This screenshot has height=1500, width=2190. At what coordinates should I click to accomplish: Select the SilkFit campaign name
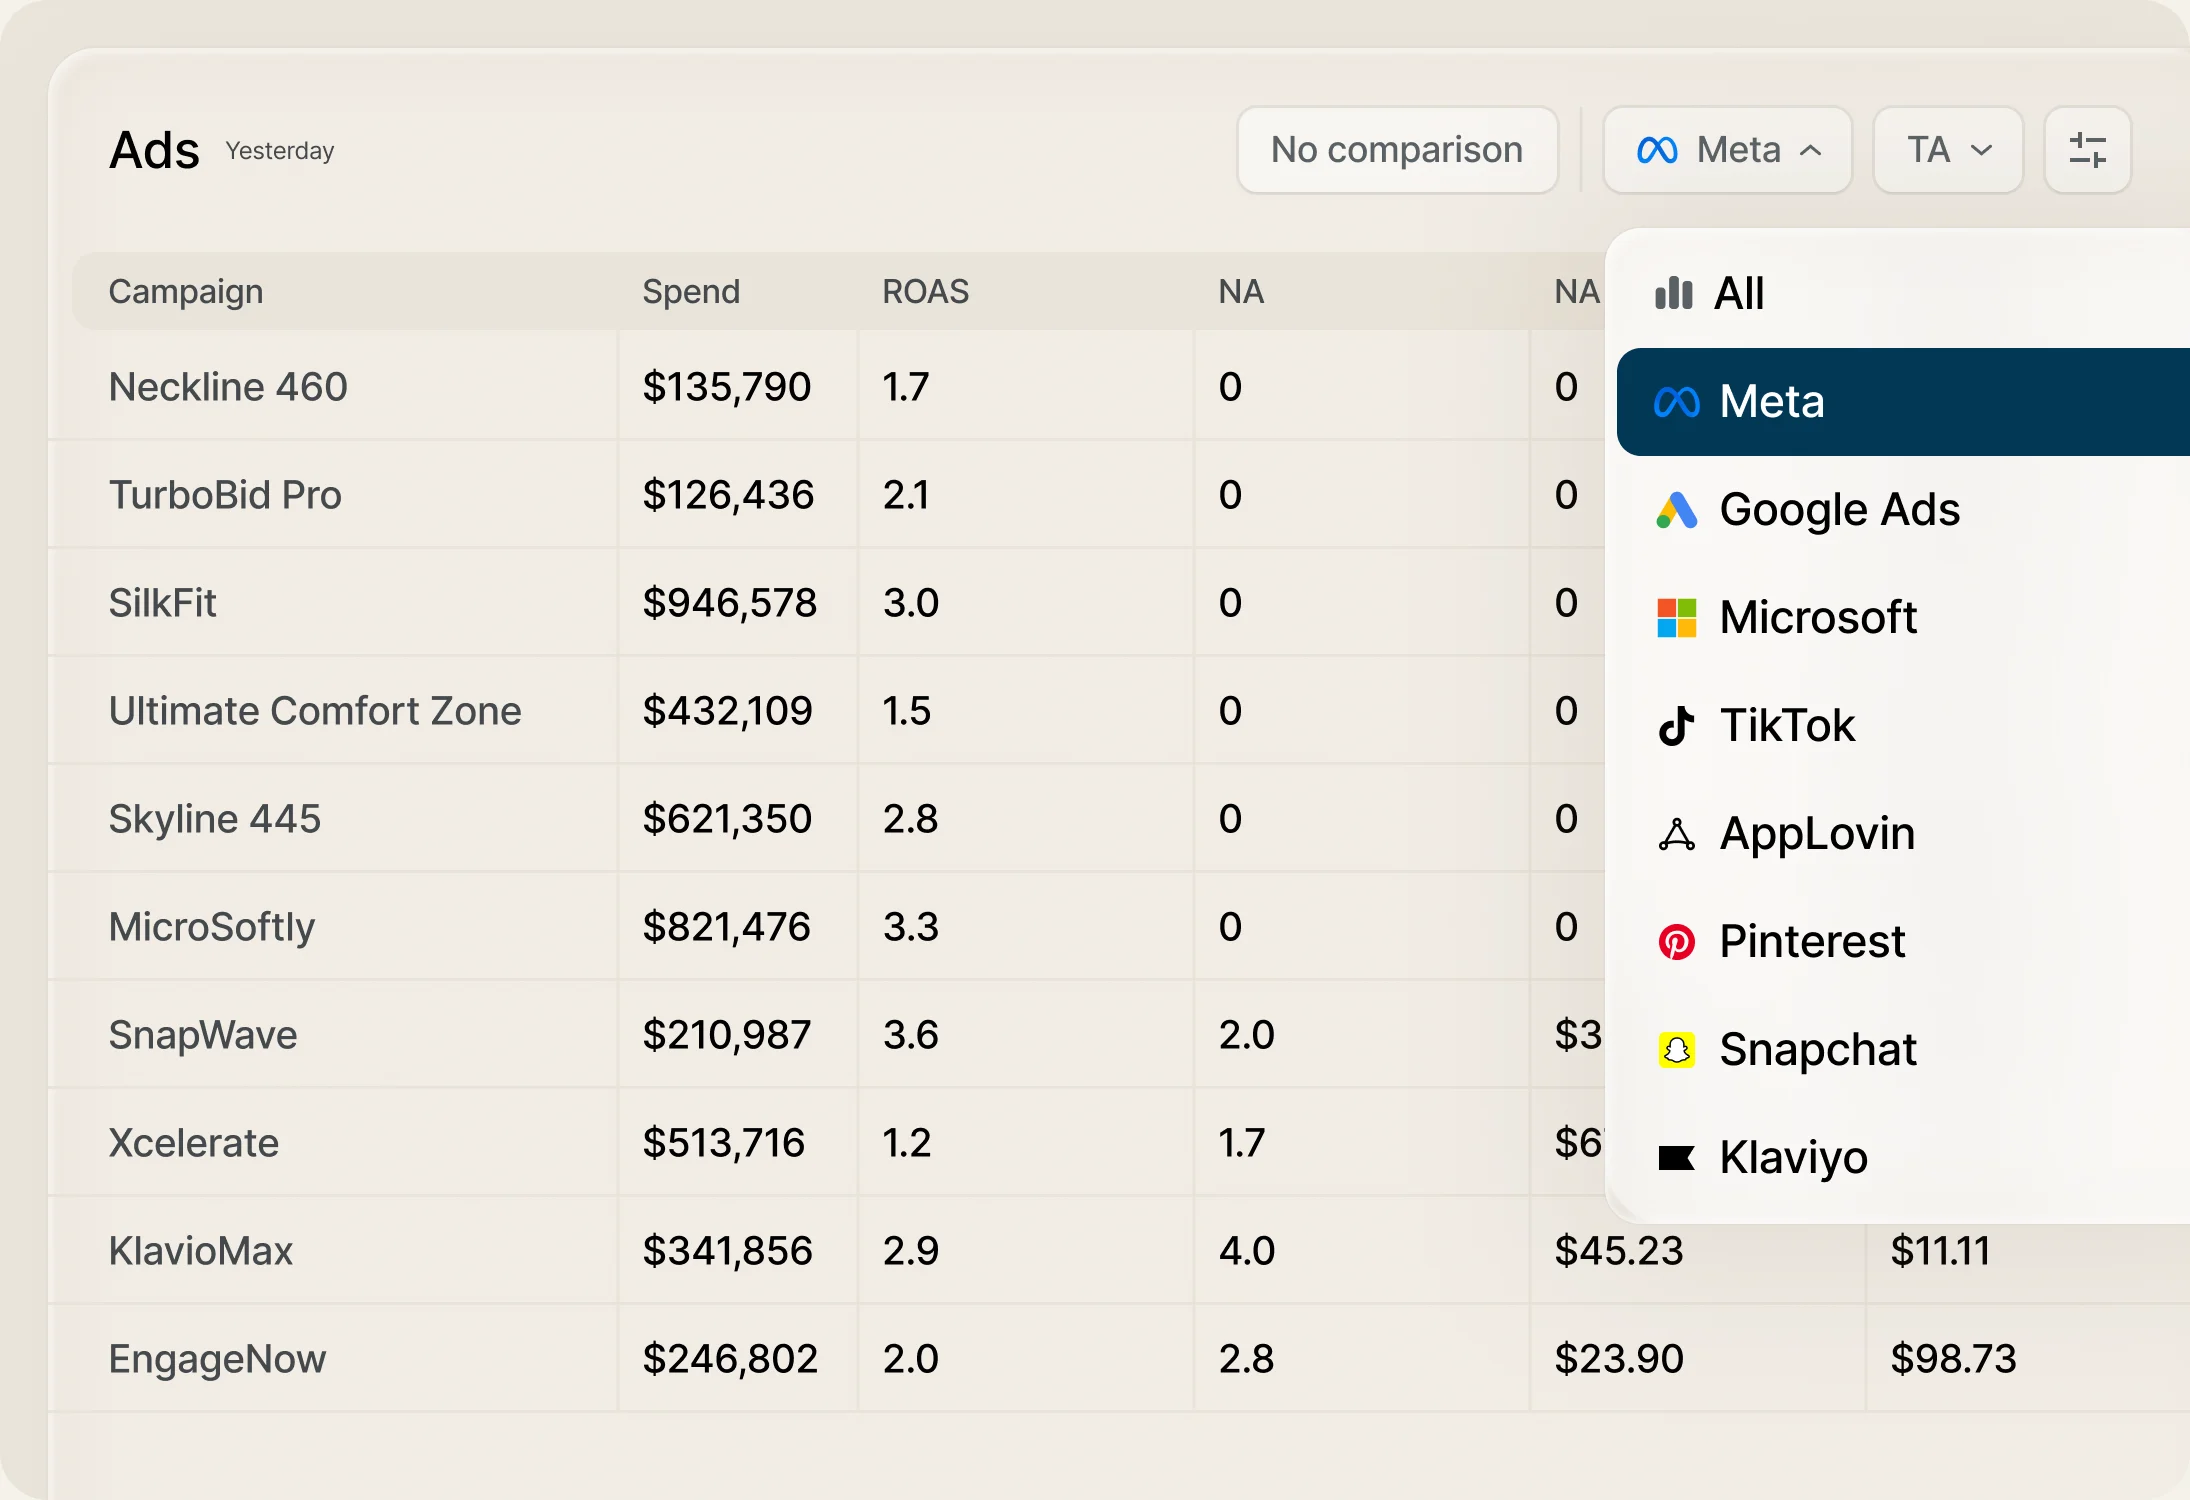click(x=162, y=603)
